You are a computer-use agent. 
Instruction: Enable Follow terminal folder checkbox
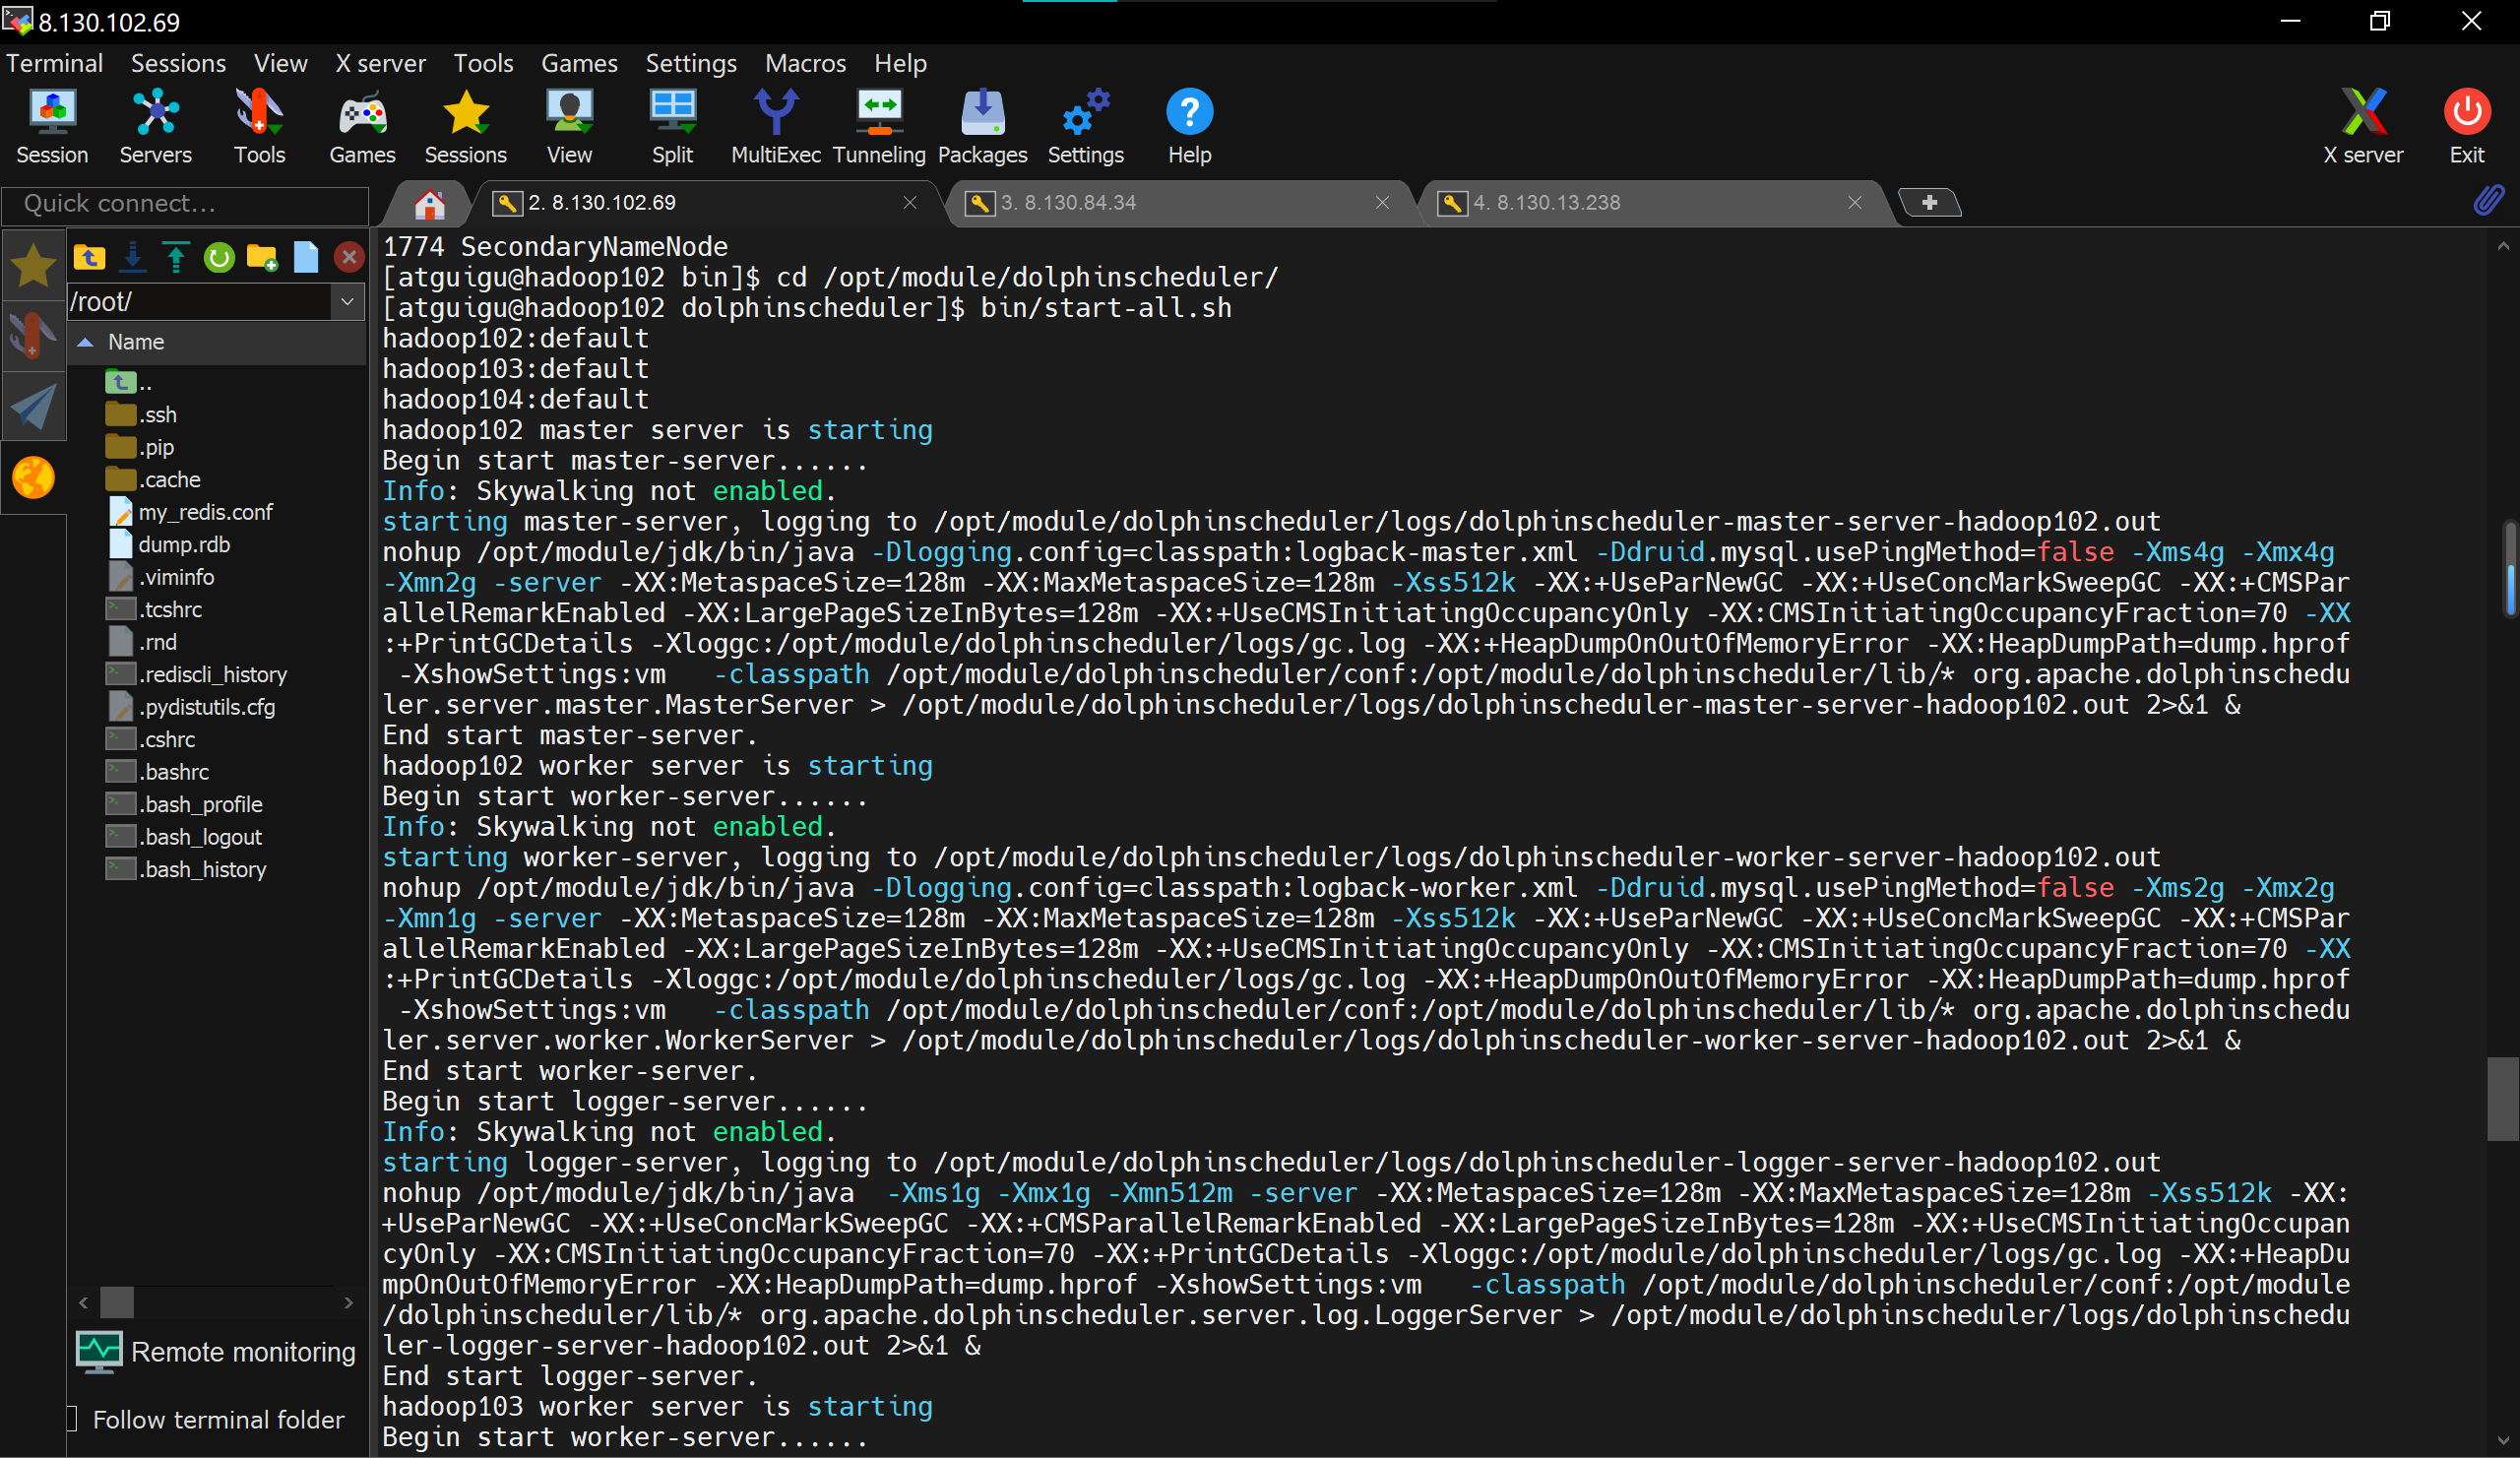tap(72, 1419)
